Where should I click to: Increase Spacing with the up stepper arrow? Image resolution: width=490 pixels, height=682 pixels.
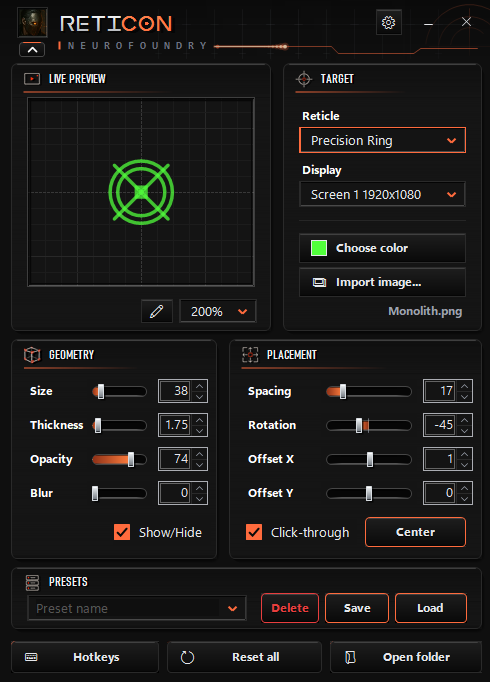(x=464, y=386)
